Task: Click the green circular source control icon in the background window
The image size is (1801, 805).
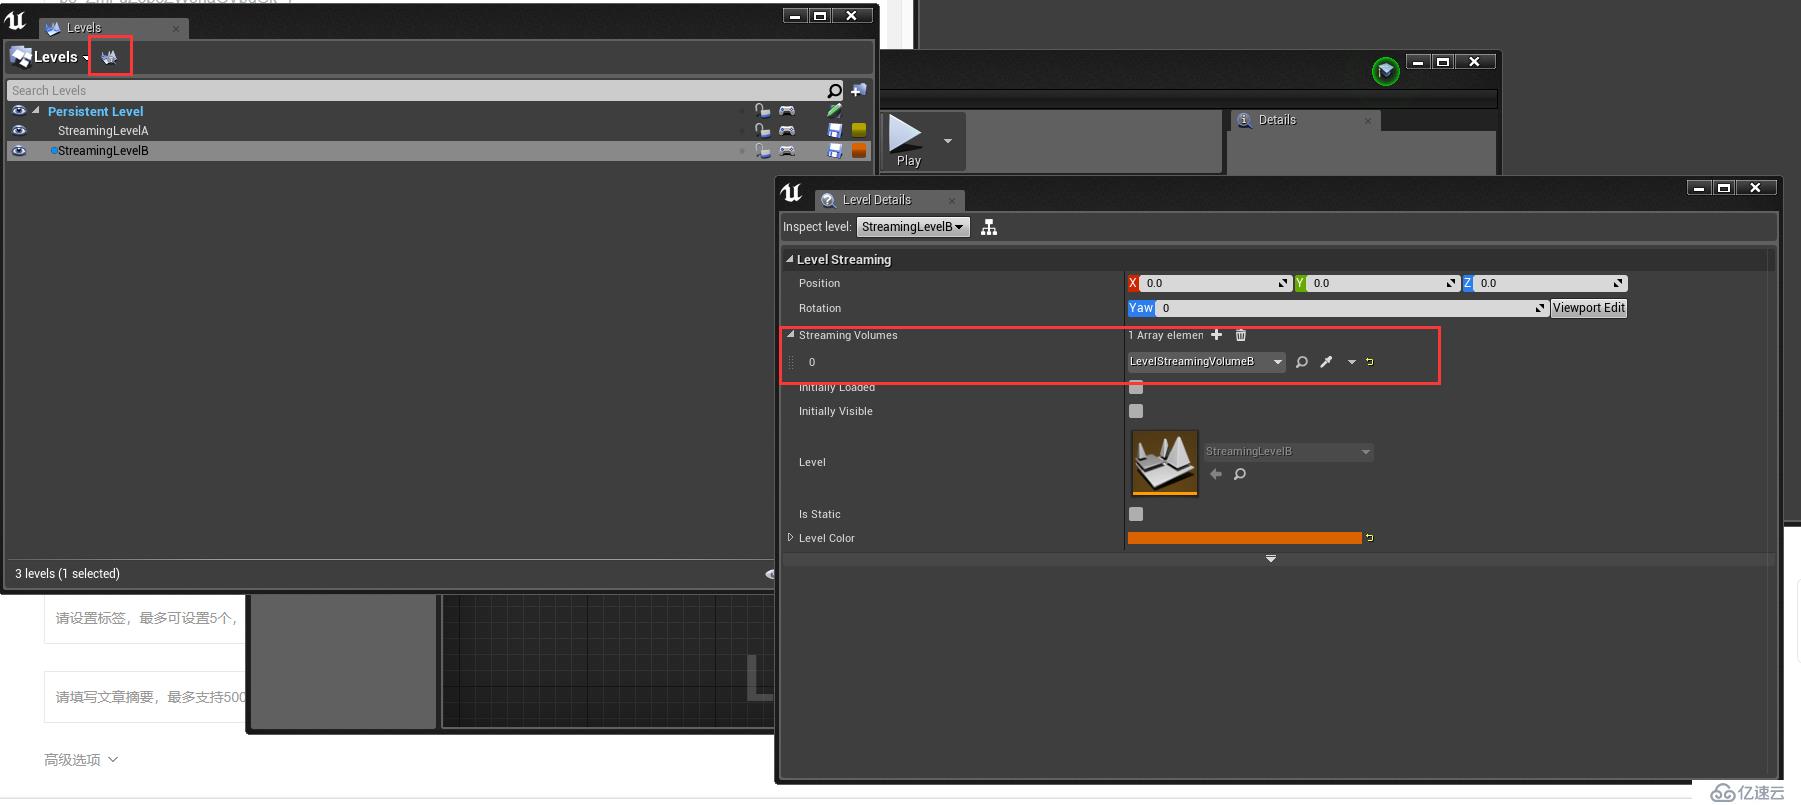Action: [1385, 71]
